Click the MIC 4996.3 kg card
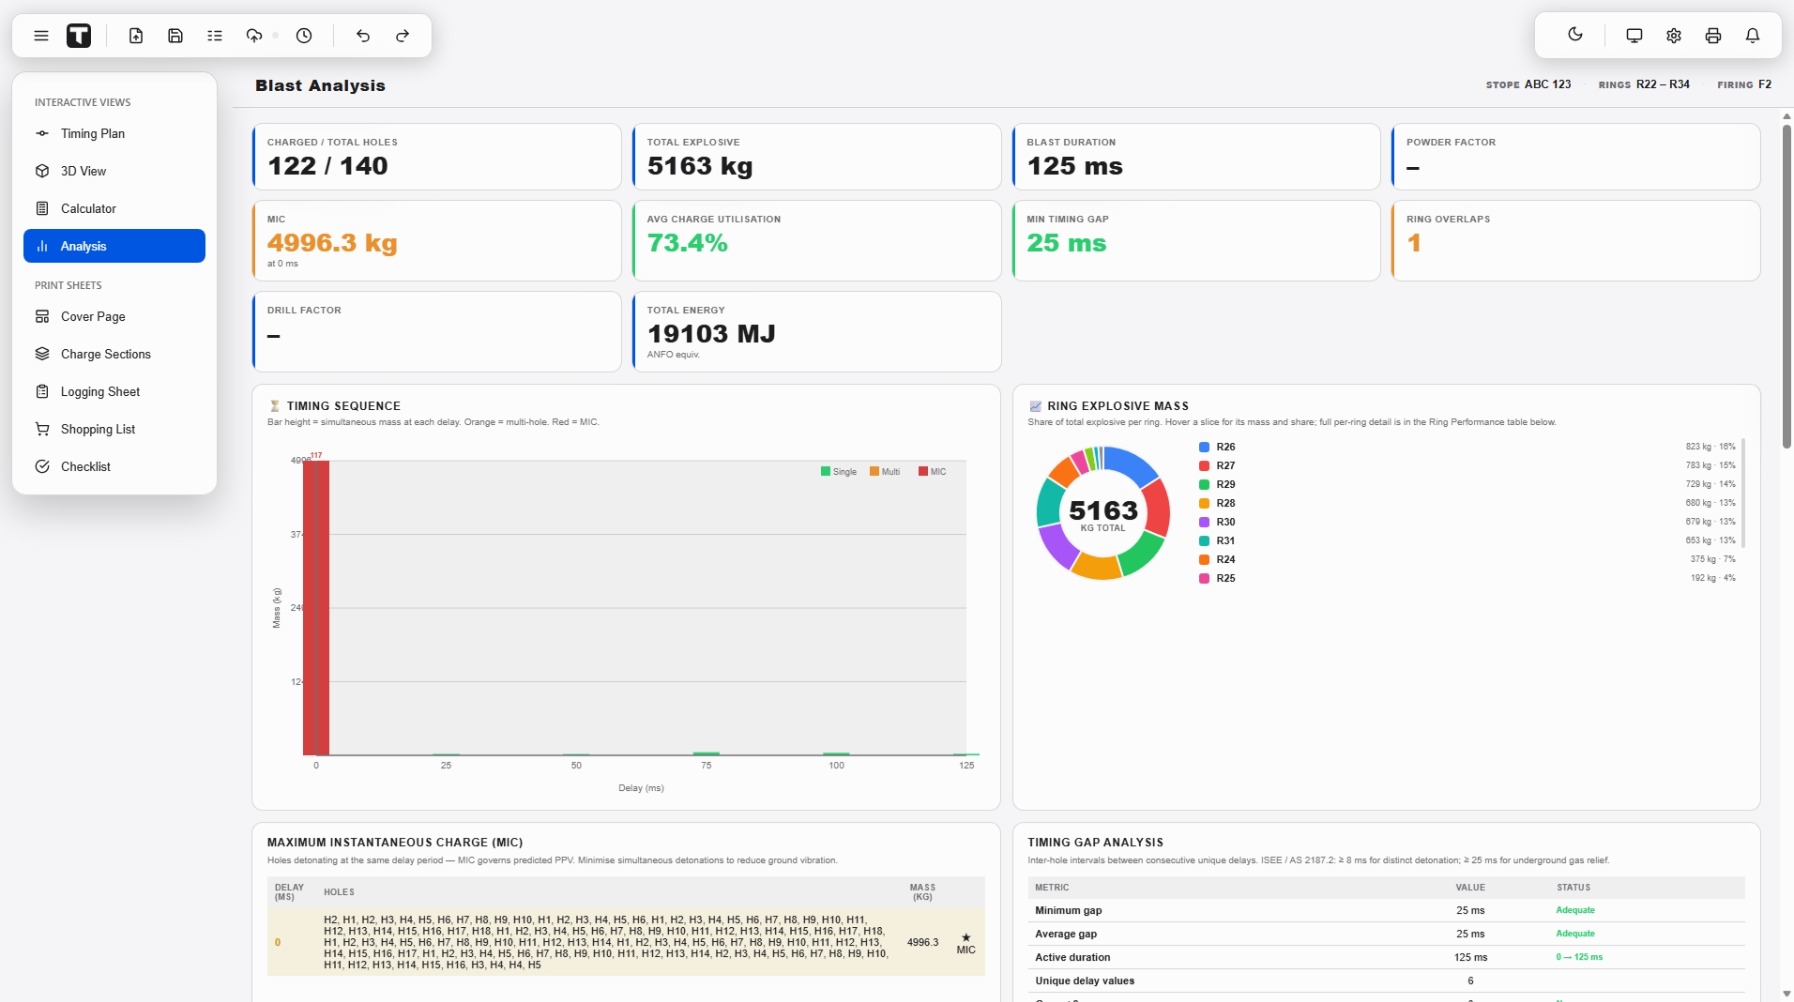 (437, 241)
